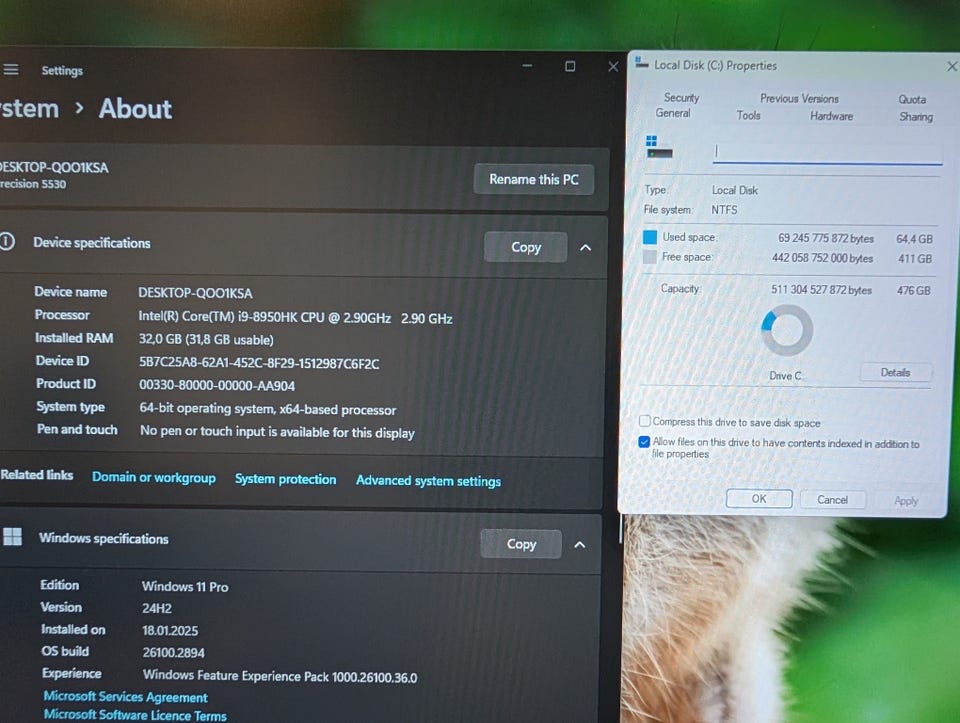Open Advanced system settings link

point(428,481)
